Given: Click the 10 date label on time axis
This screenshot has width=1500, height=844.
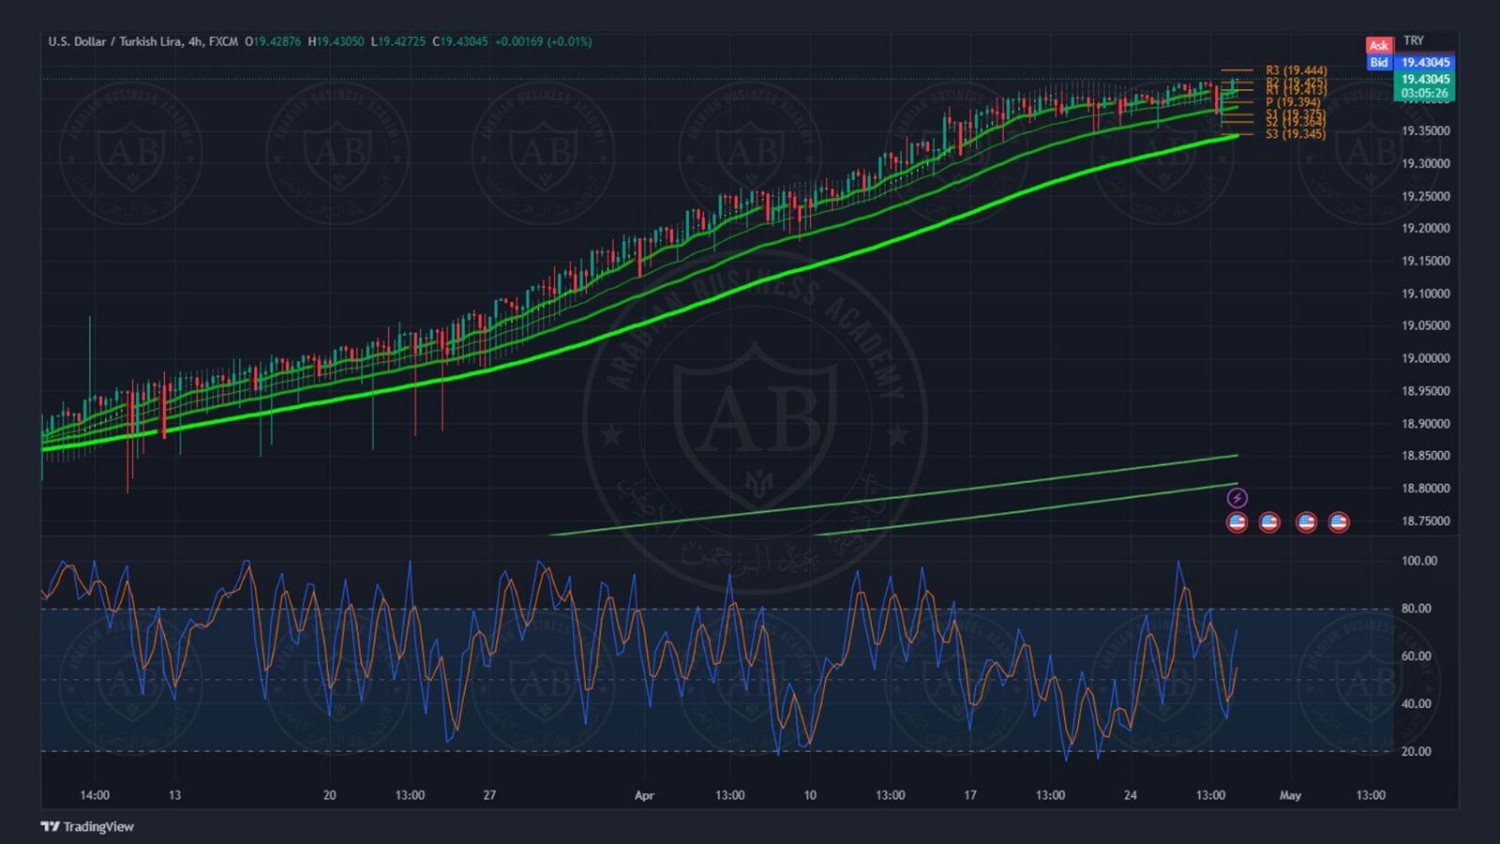Looking at the screenshot, I should (x=810, y=796).
